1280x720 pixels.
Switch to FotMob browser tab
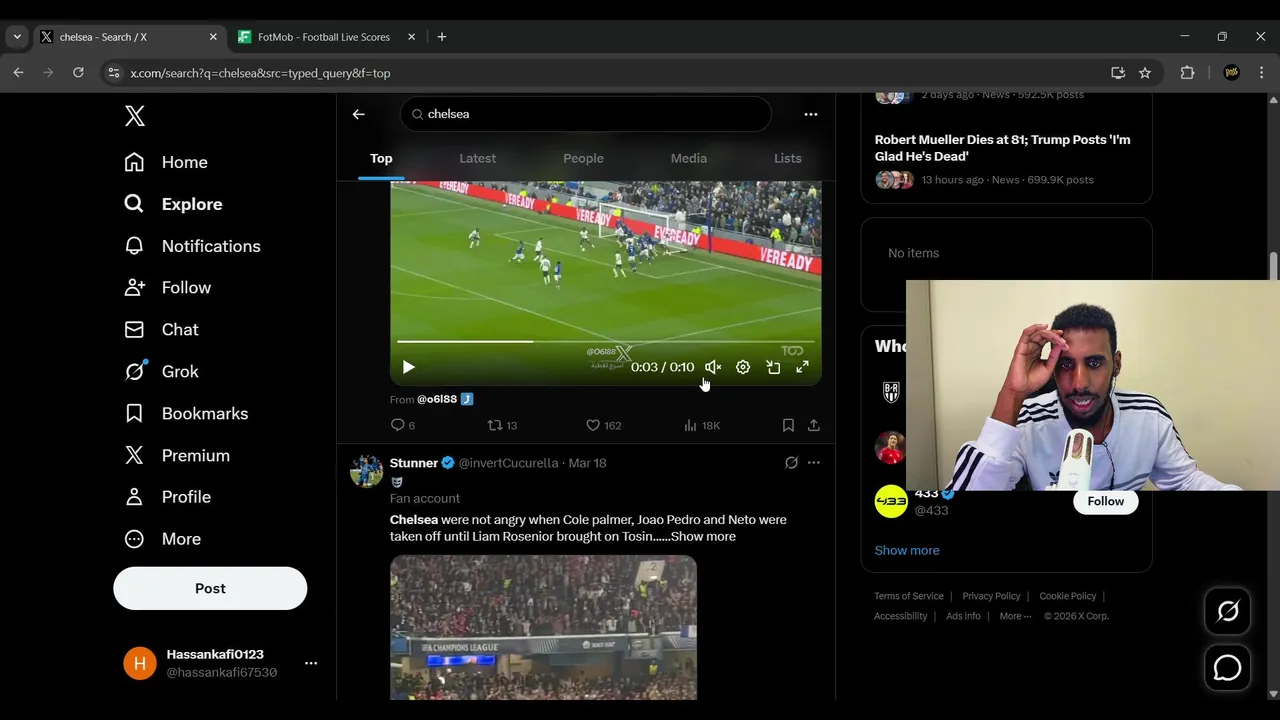326,37
